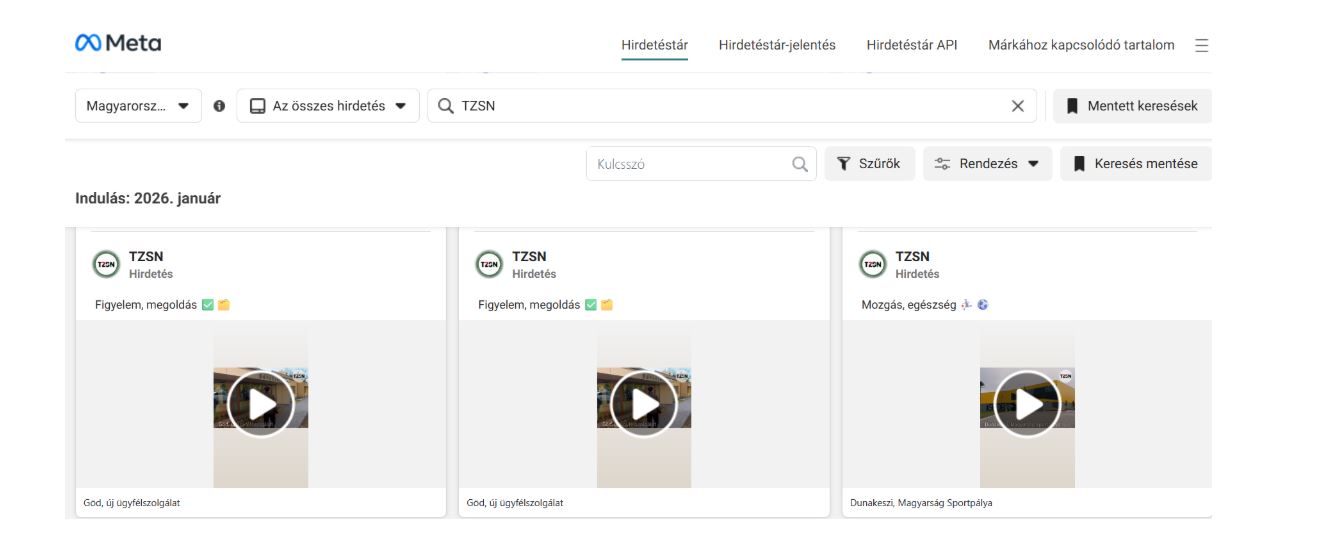The height and width of the screenshot is (558, 1320).
Task: Click the Szűrők filter button
Action: click(869, 164)
